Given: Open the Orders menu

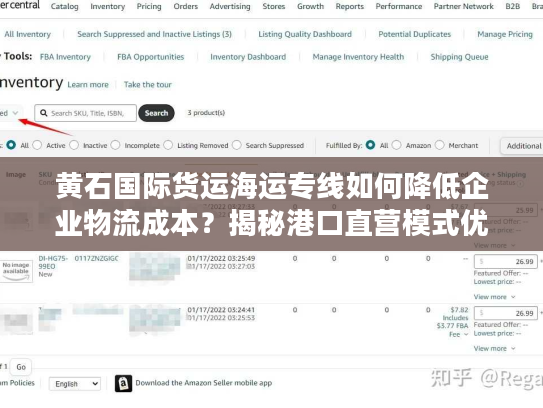Looking at the screenshot, I should [186, 6].
